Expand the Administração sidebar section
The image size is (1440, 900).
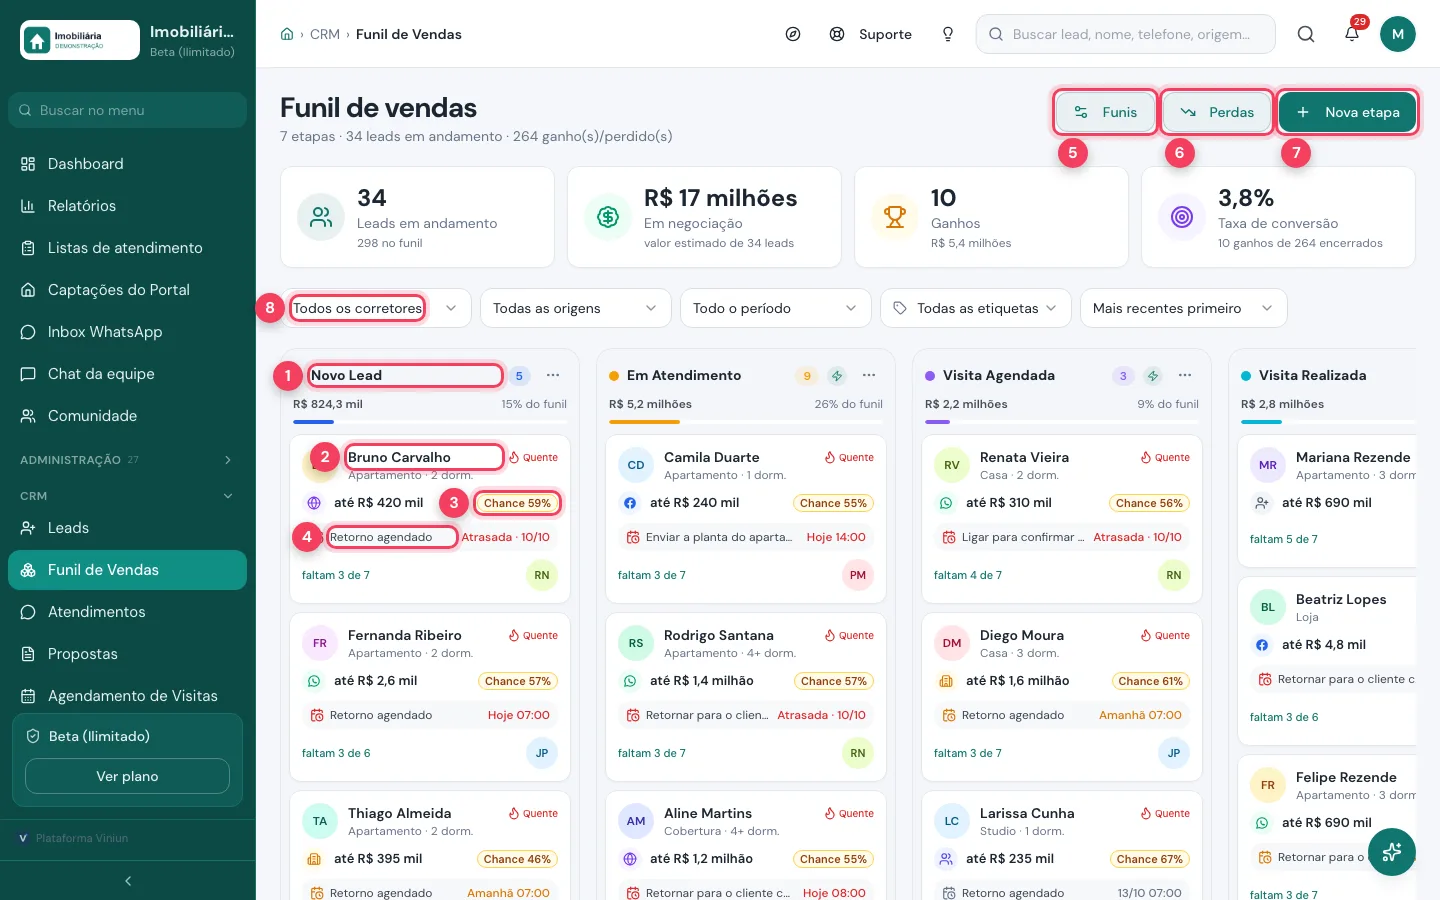pos(128,460)
